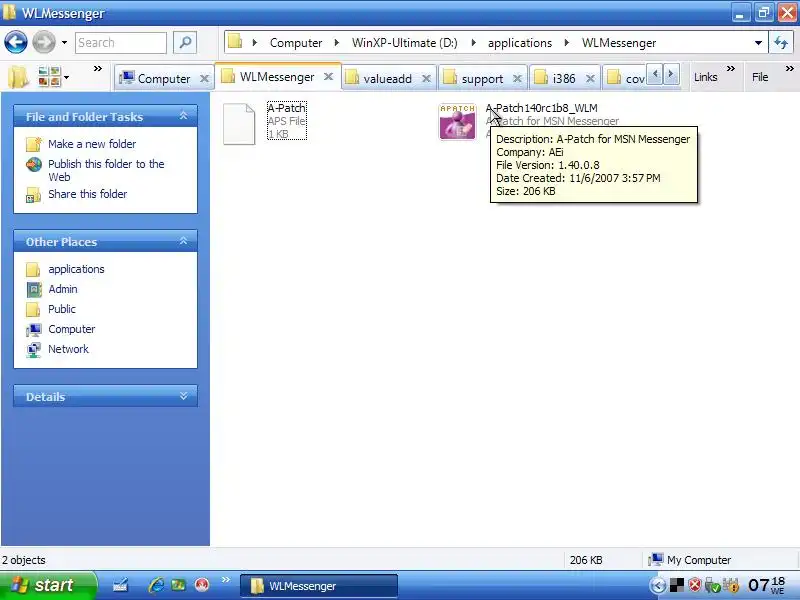Click the address bar Refresh button
This screenshot has width=800, height=600.
coord(781,43)
